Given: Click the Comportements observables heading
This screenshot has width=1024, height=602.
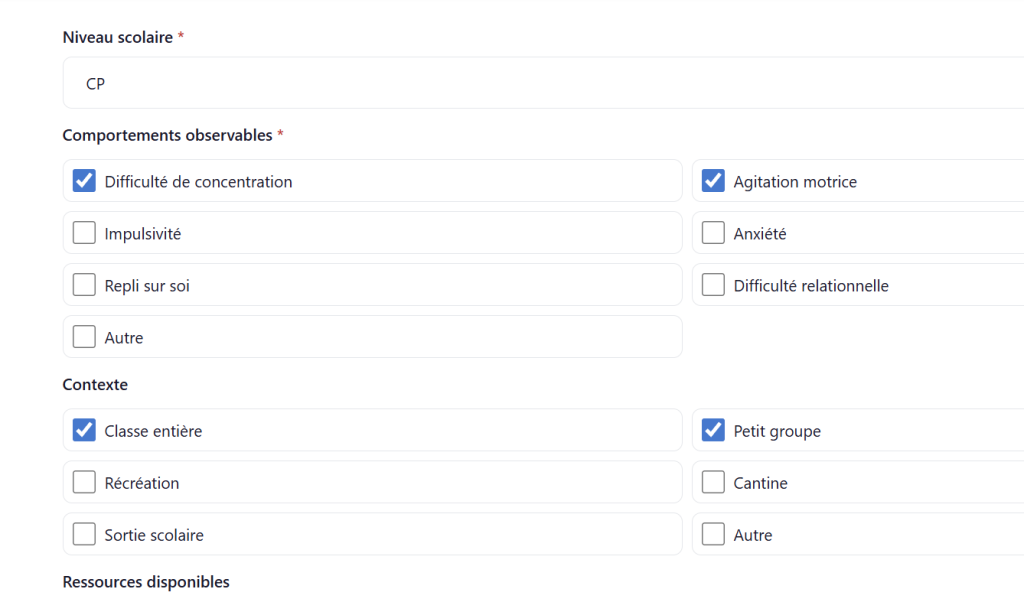Looking at the screenshot, I should pos(167,135).
